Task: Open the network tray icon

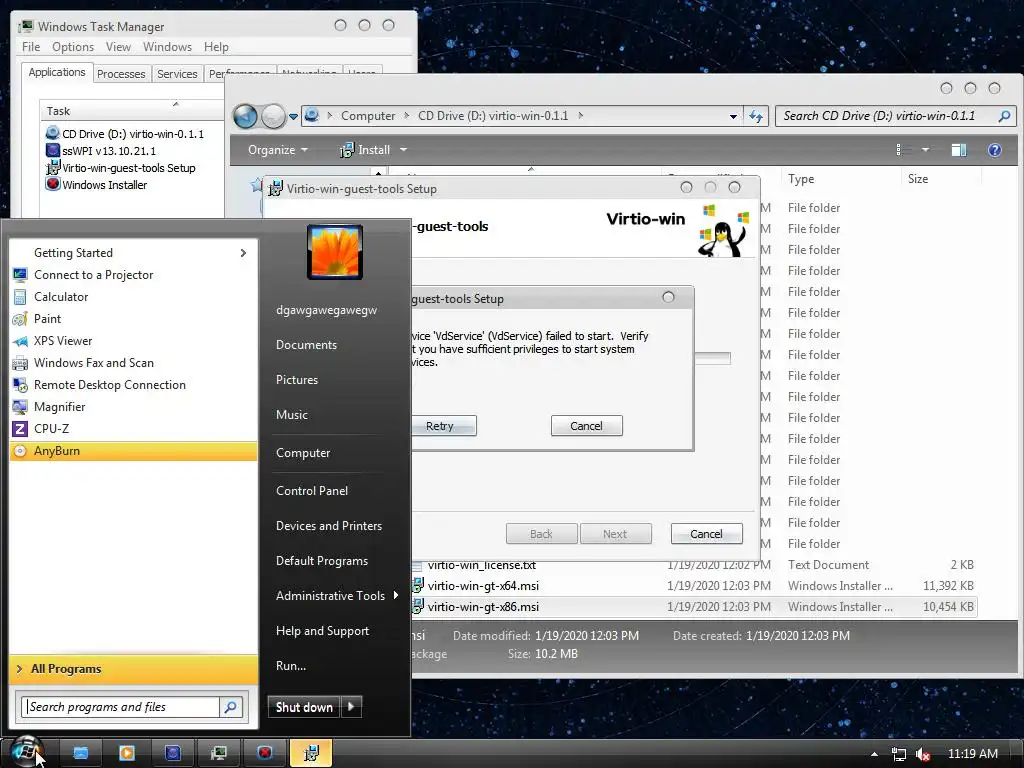Action: 899,754
